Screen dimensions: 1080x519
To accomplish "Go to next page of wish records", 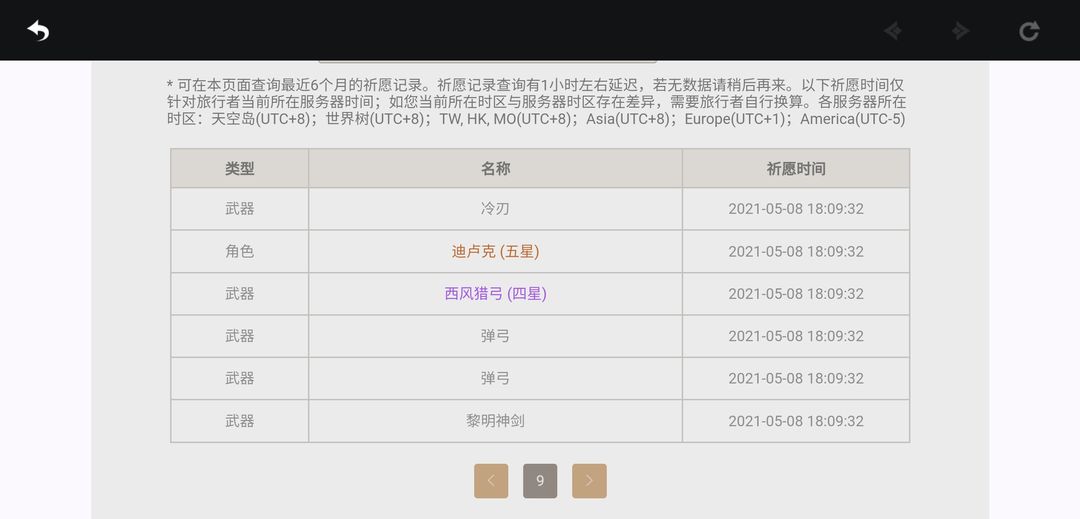I will point(589,480).
